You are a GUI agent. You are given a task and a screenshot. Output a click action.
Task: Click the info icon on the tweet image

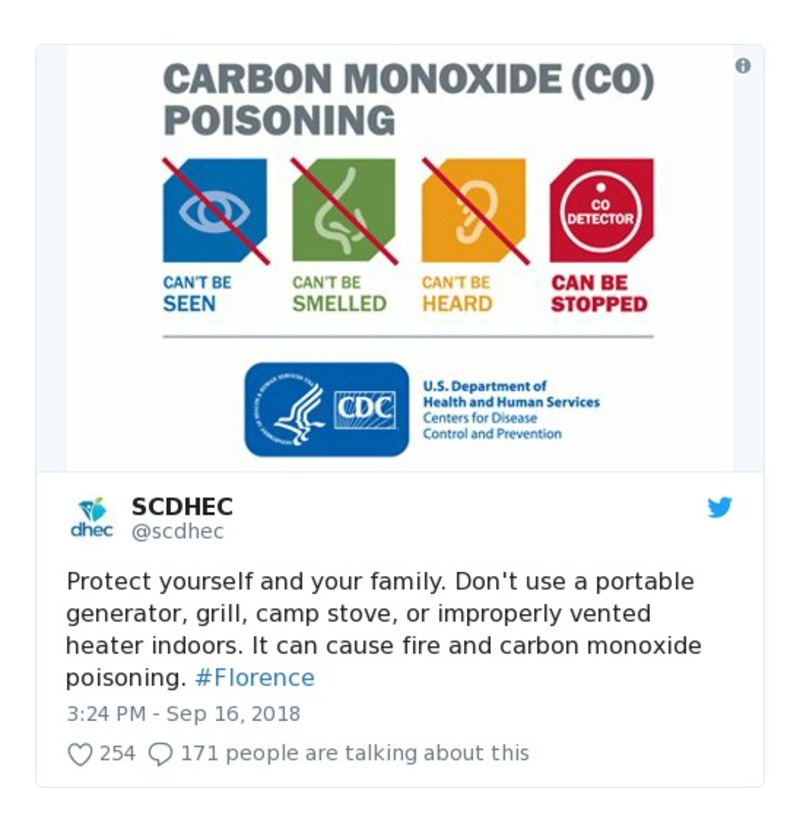[742, 66]
